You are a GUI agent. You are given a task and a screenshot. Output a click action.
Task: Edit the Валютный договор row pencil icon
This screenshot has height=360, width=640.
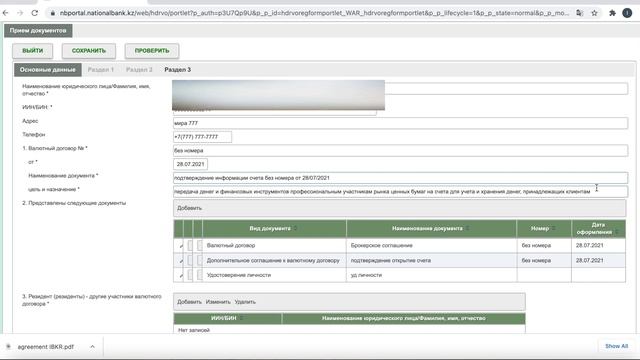click(181, 246)
